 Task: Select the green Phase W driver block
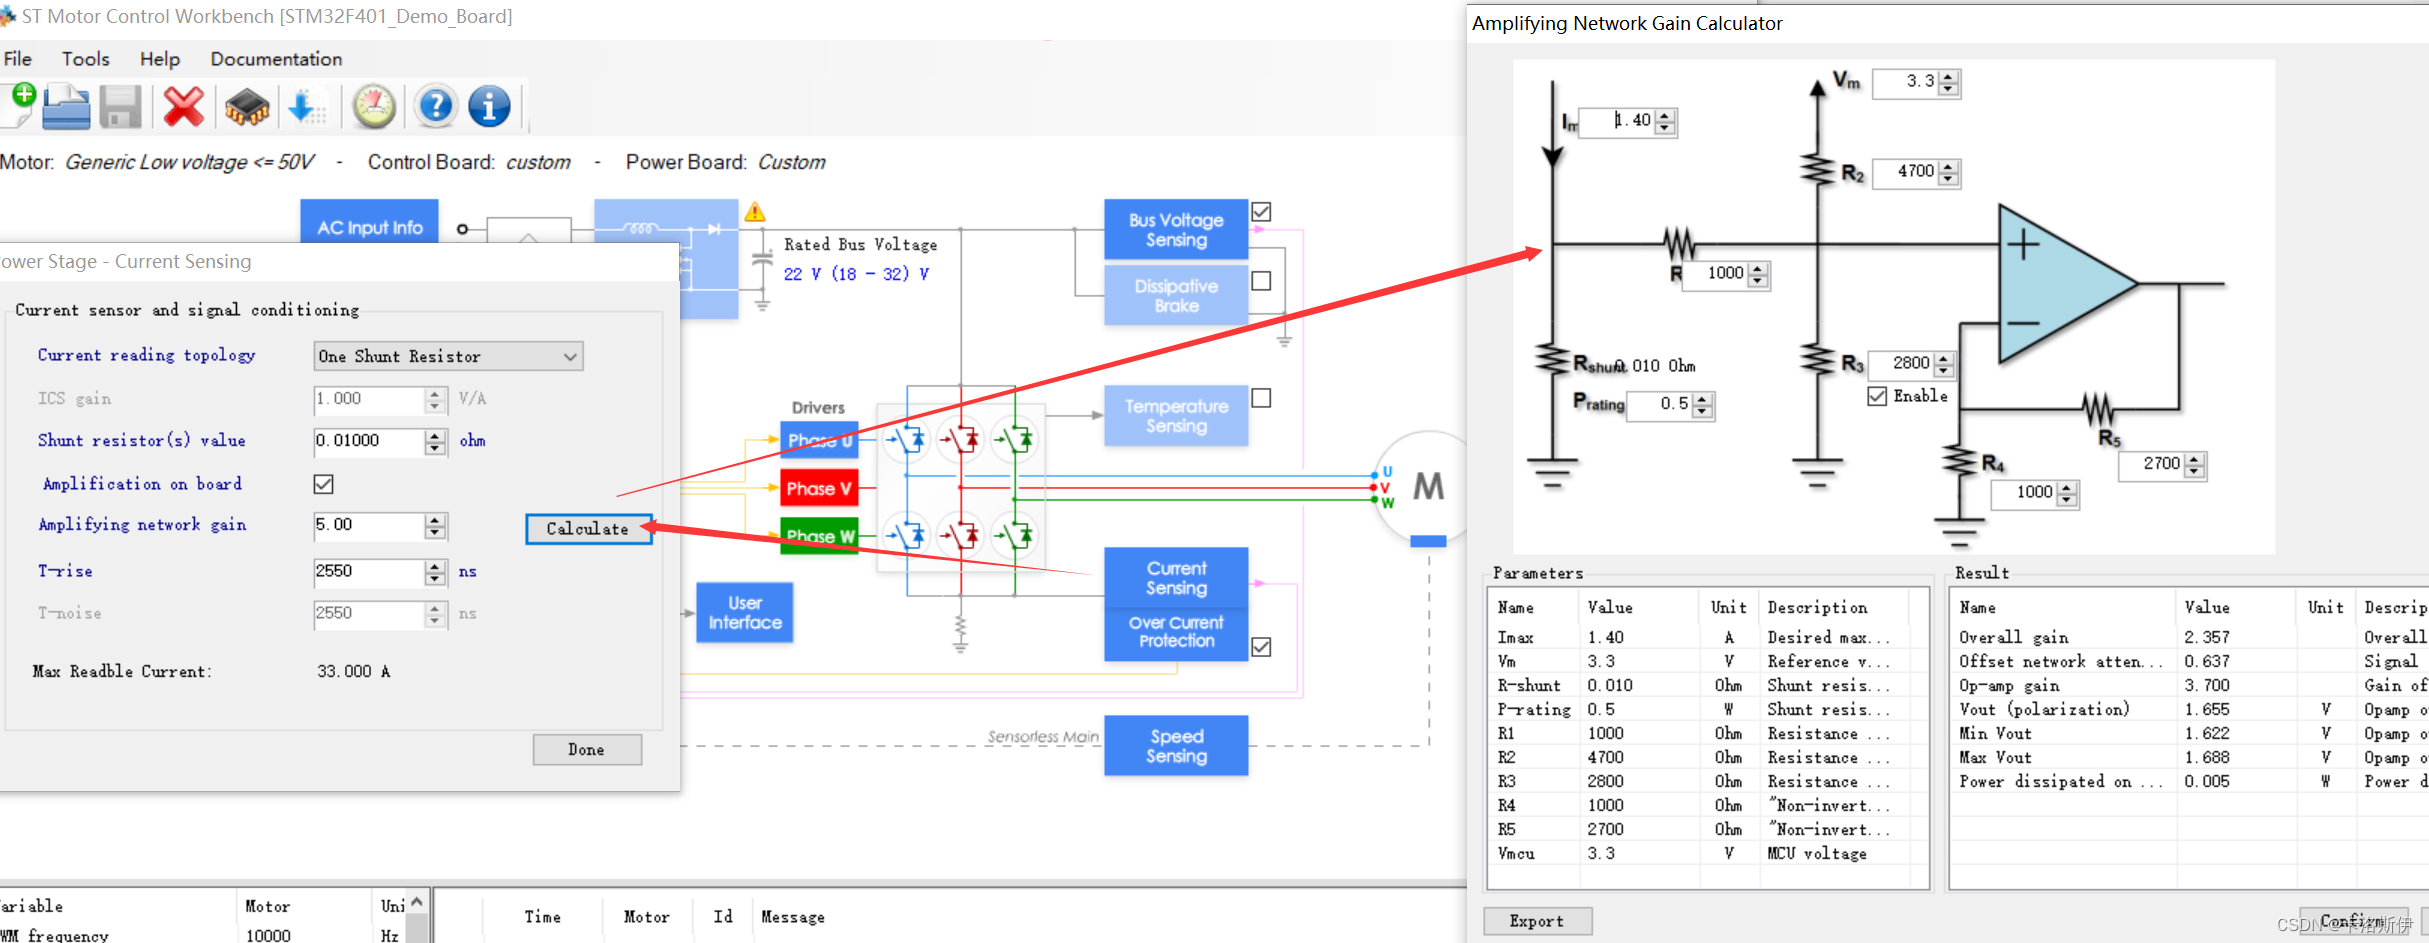click(819, 536)
